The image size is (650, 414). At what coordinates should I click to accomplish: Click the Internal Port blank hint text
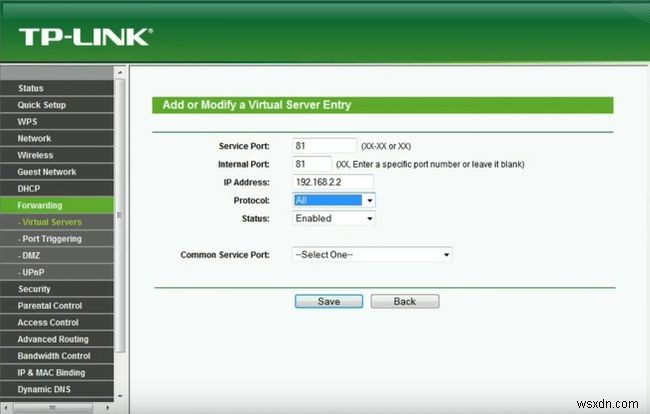click(x=430, y=164)
